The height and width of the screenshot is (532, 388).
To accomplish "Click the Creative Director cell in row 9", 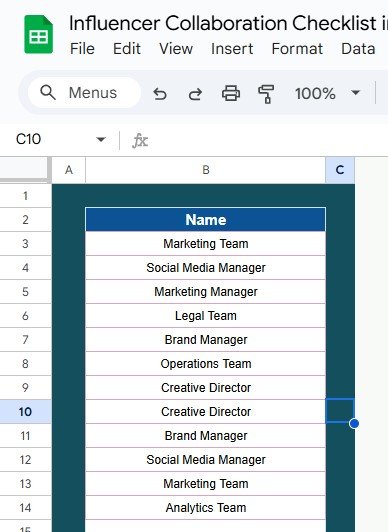I will [x=206, y=387].
